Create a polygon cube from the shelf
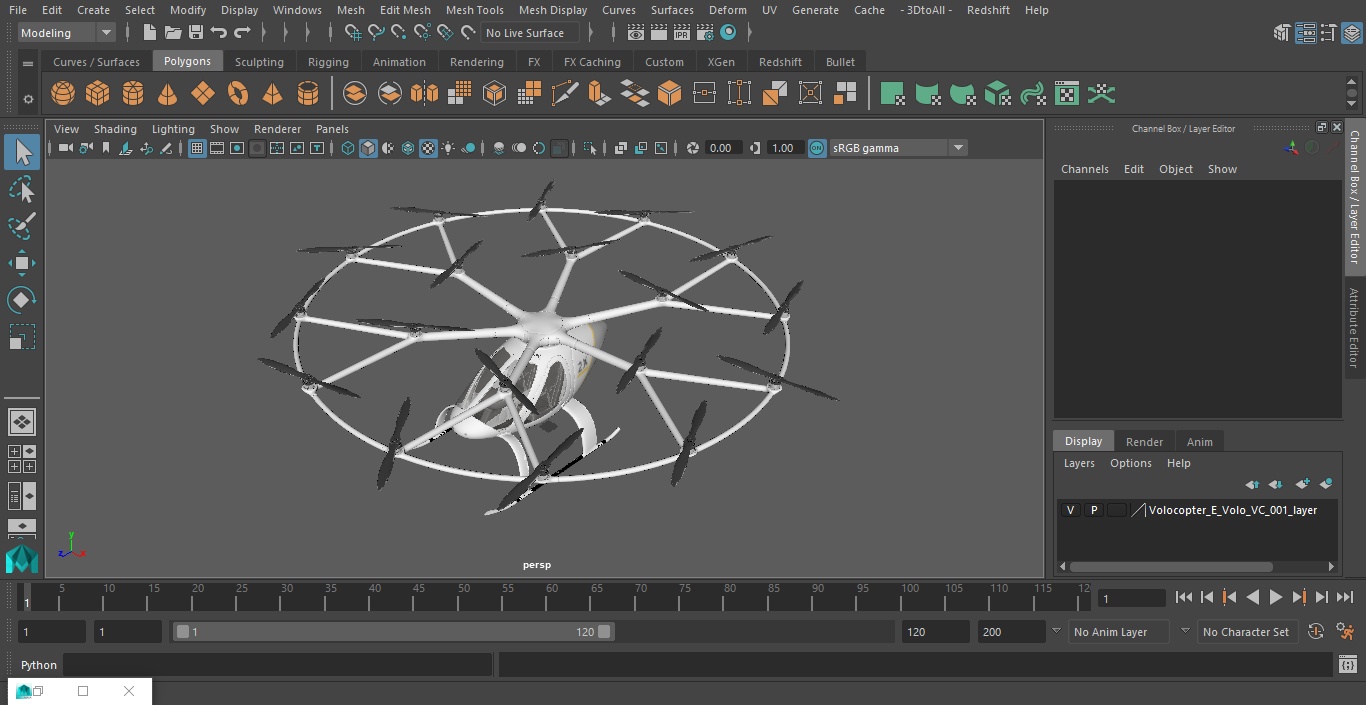The width and height of the screenshot is (1366, 705). (98, 94)
